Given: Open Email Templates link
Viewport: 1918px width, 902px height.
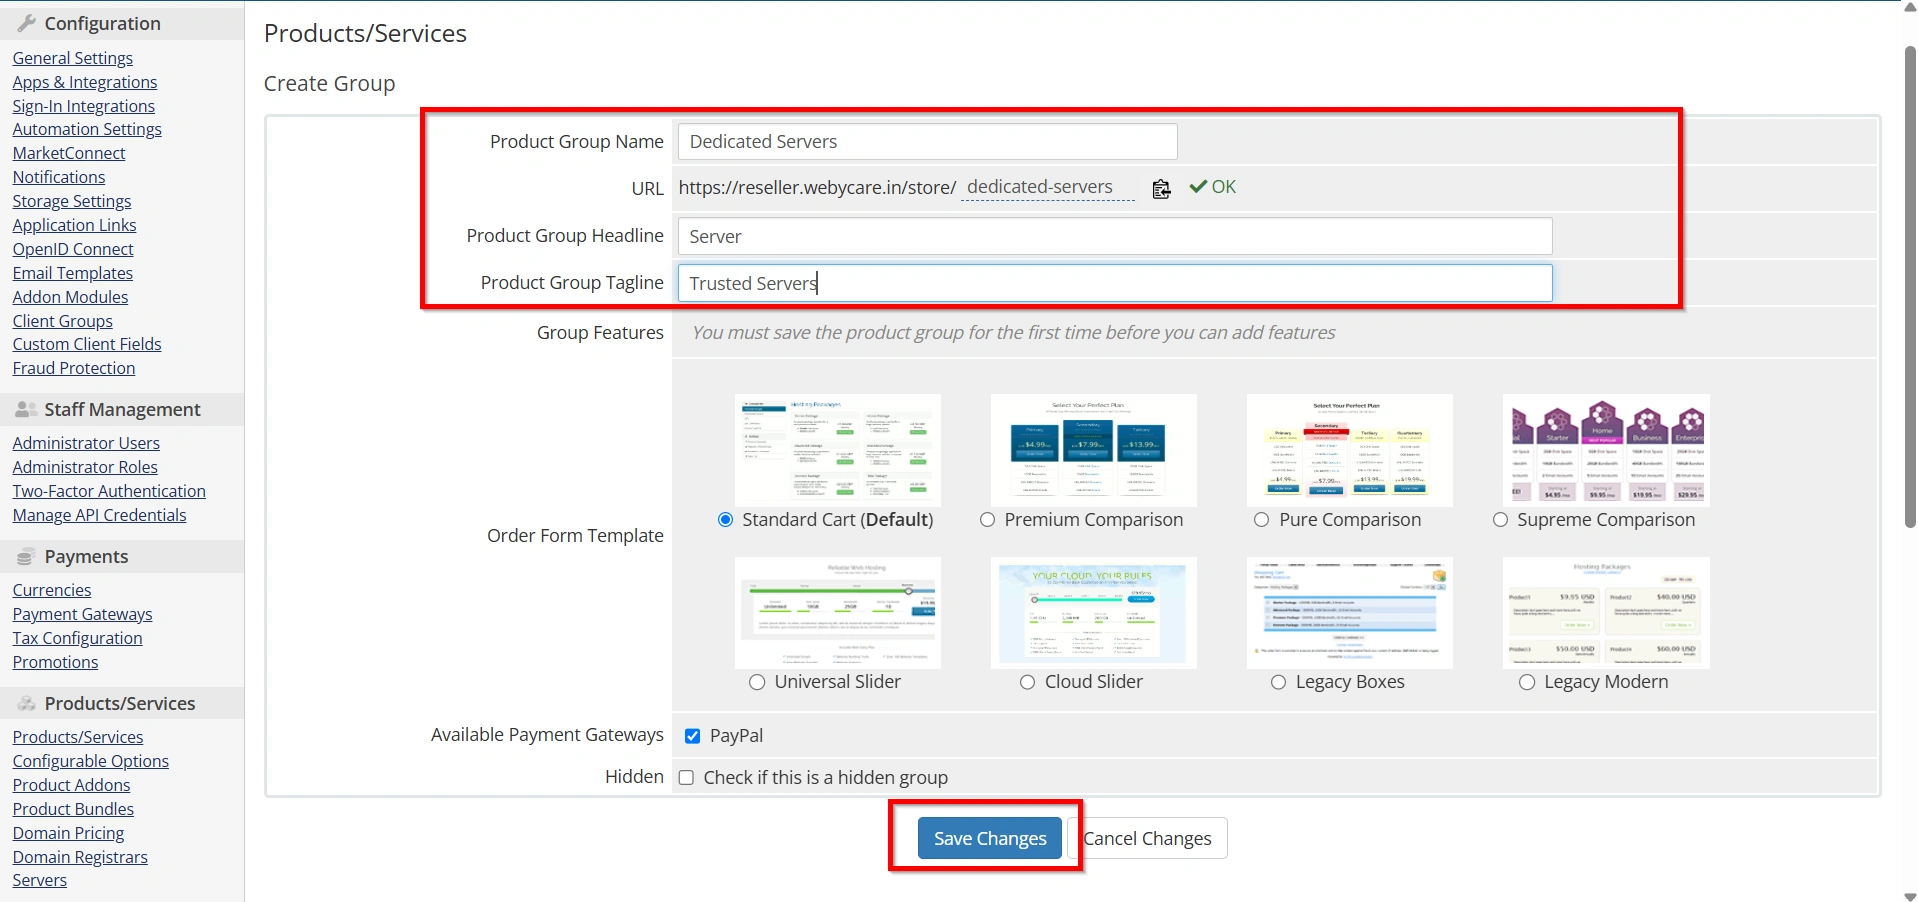Looking at the screenshot, I should [73, 273].
